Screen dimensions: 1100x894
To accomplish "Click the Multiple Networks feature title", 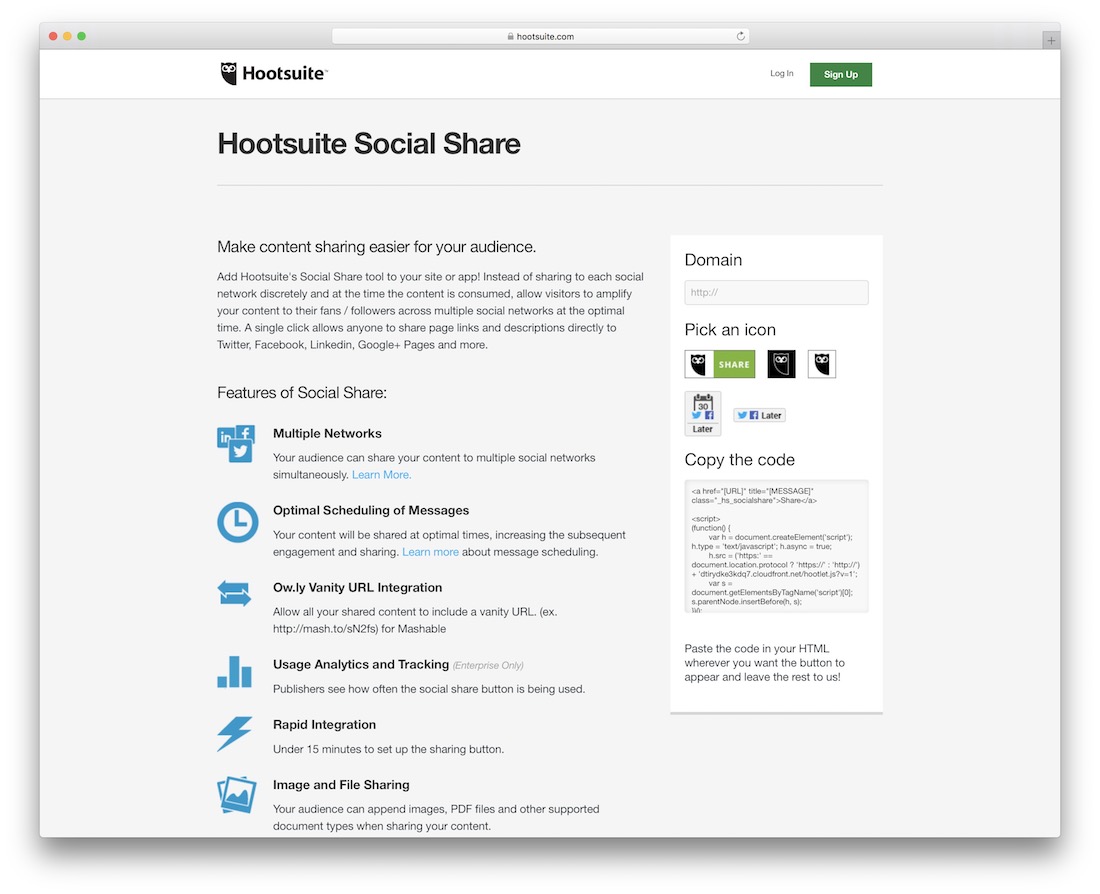I will pyautogui.click(x=327, y=434).
